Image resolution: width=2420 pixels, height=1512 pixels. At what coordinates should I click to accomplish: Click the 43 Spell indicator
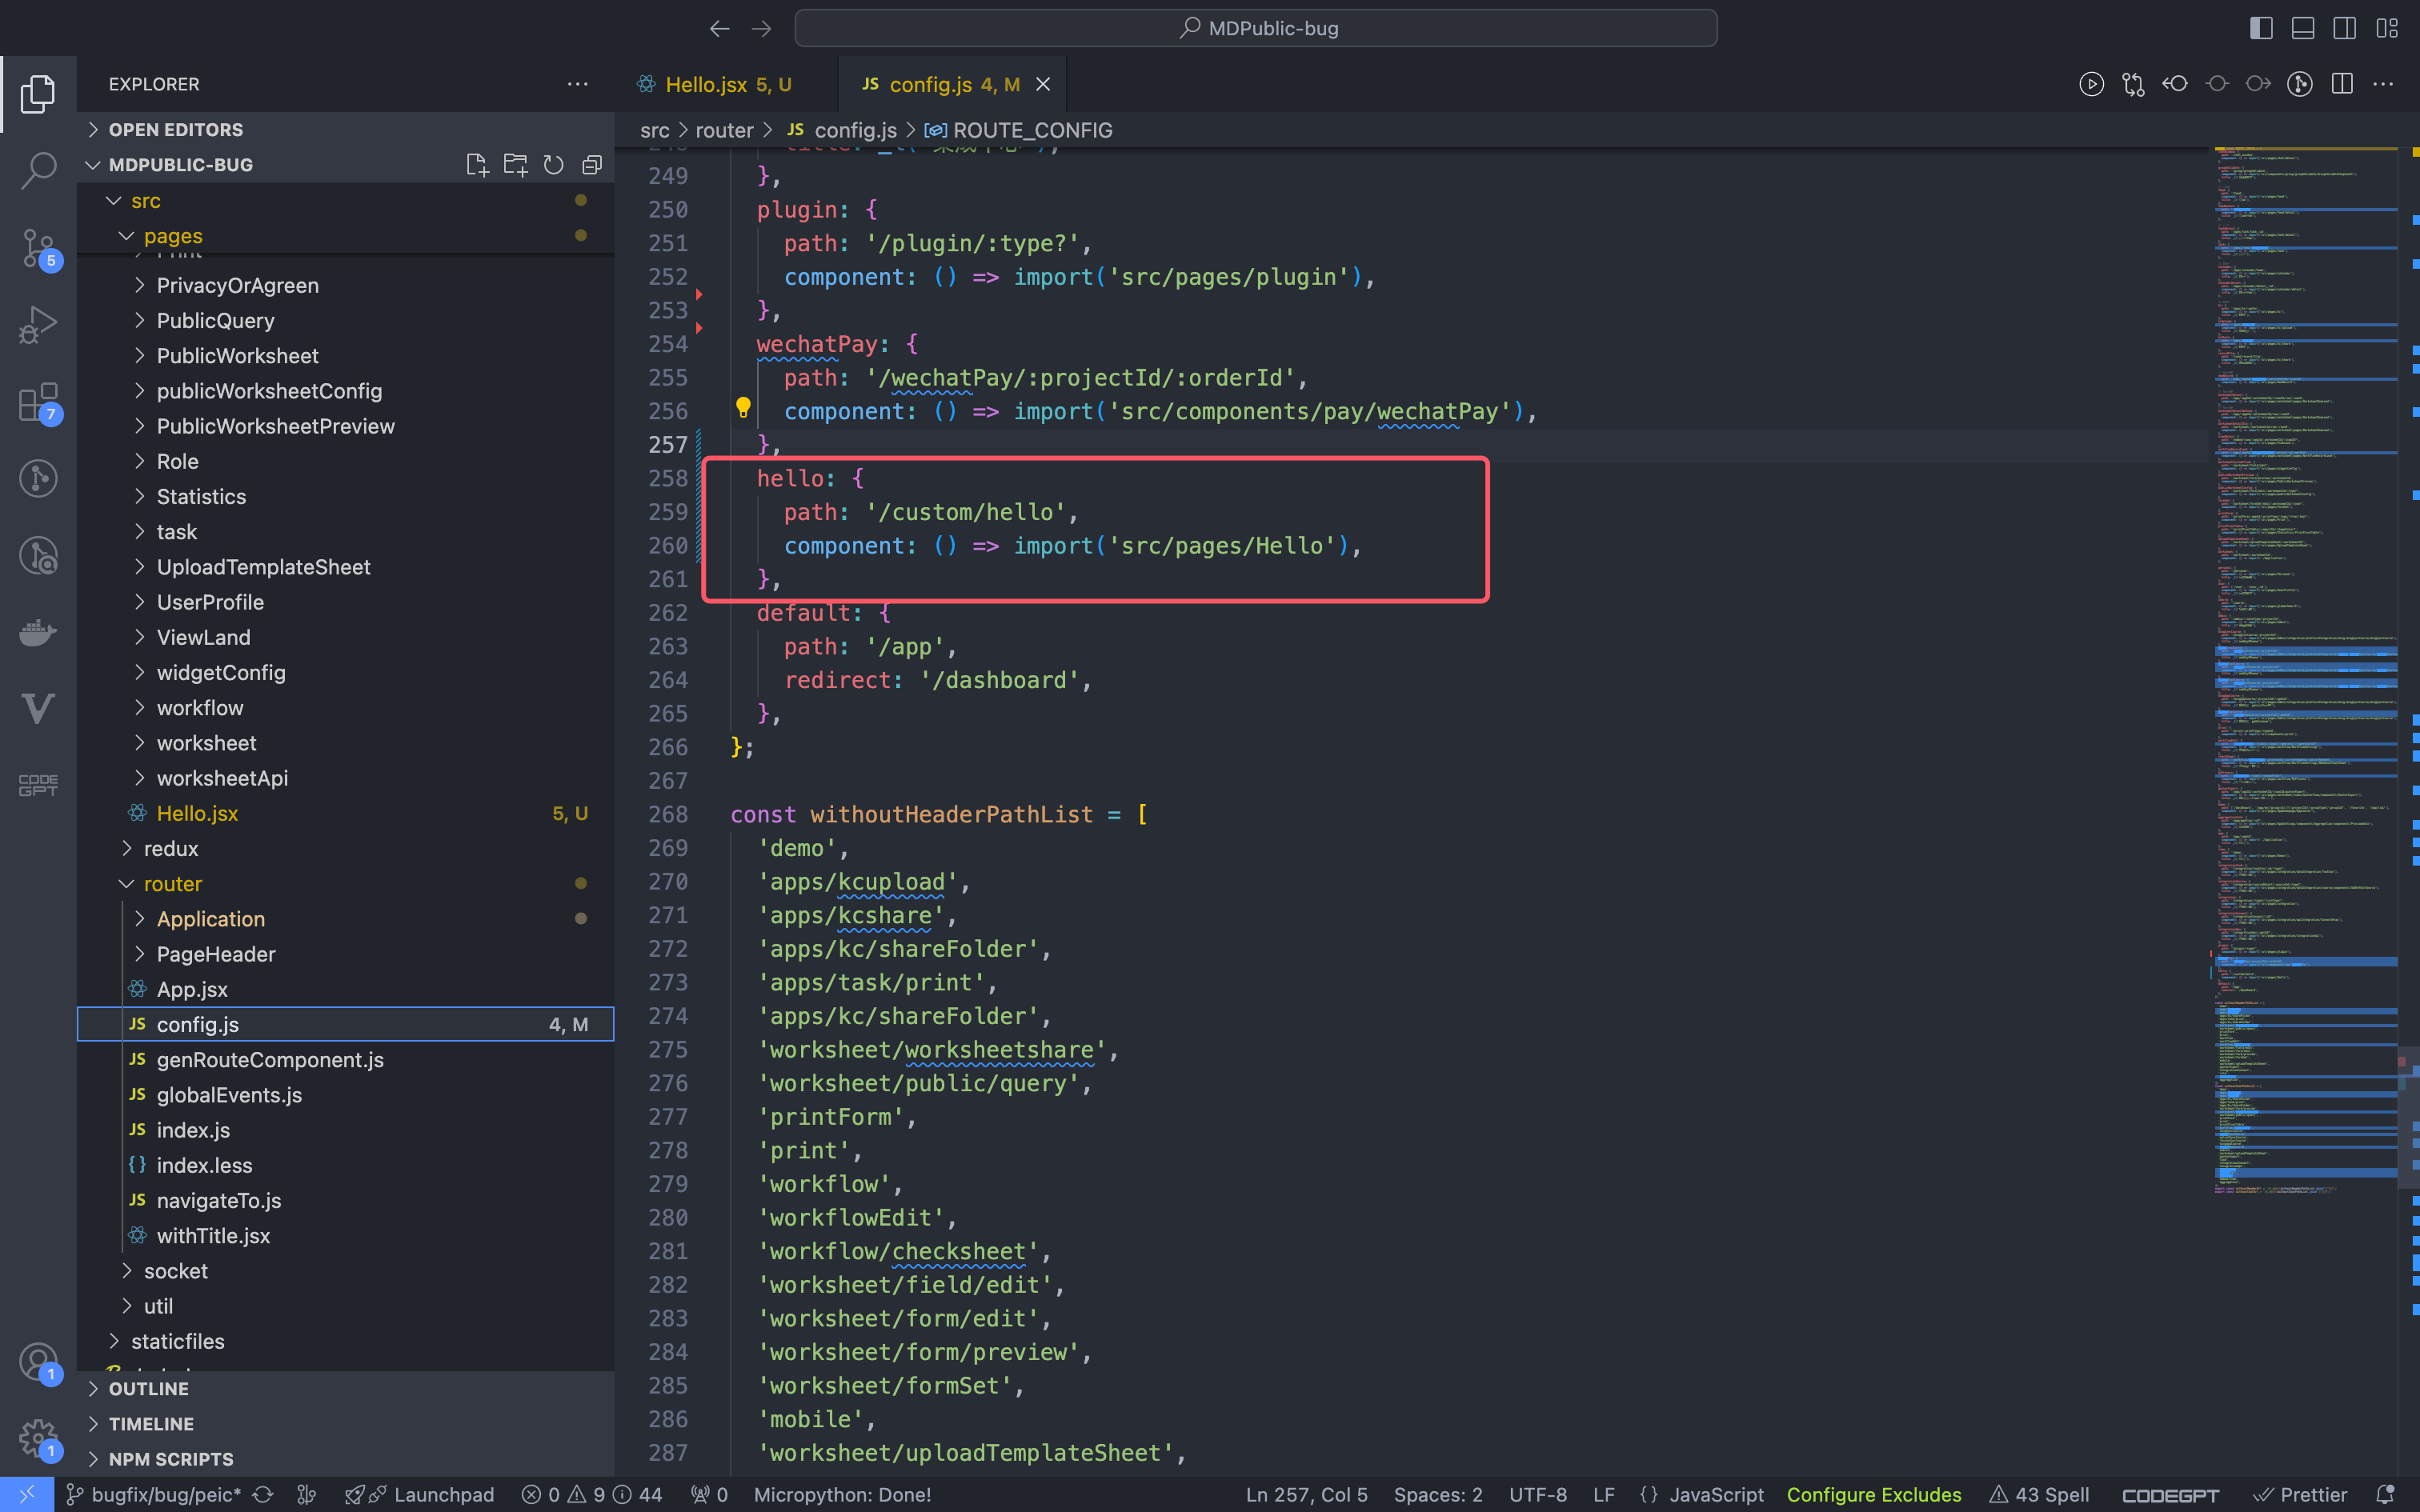click(x=2039, y=1494)
